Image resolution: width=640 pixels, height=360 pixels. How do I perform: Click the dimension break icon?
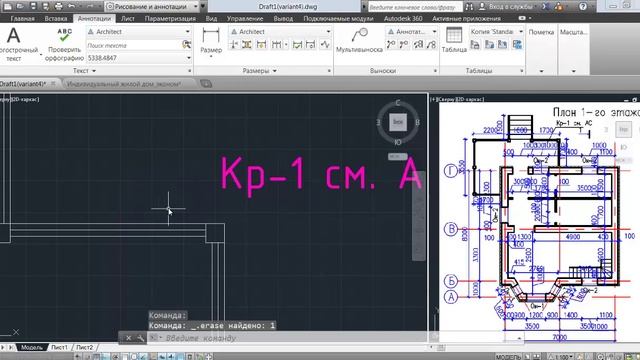click(234, 44)
